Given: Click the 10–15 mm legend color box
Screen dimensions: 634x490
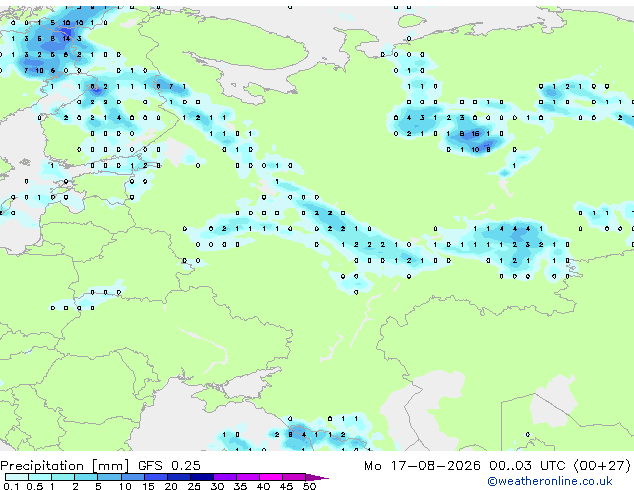Looking at the screenshot, I should coord(132,477).
